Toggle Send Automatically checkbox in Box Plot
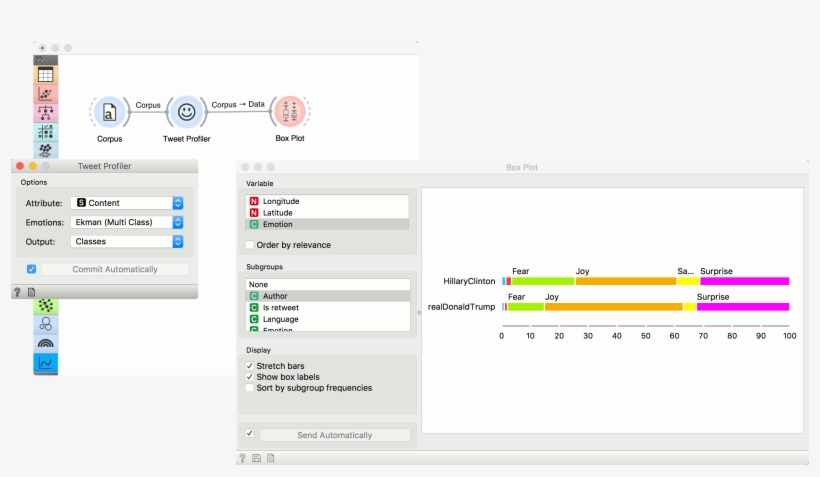 [x=250, y=433]
